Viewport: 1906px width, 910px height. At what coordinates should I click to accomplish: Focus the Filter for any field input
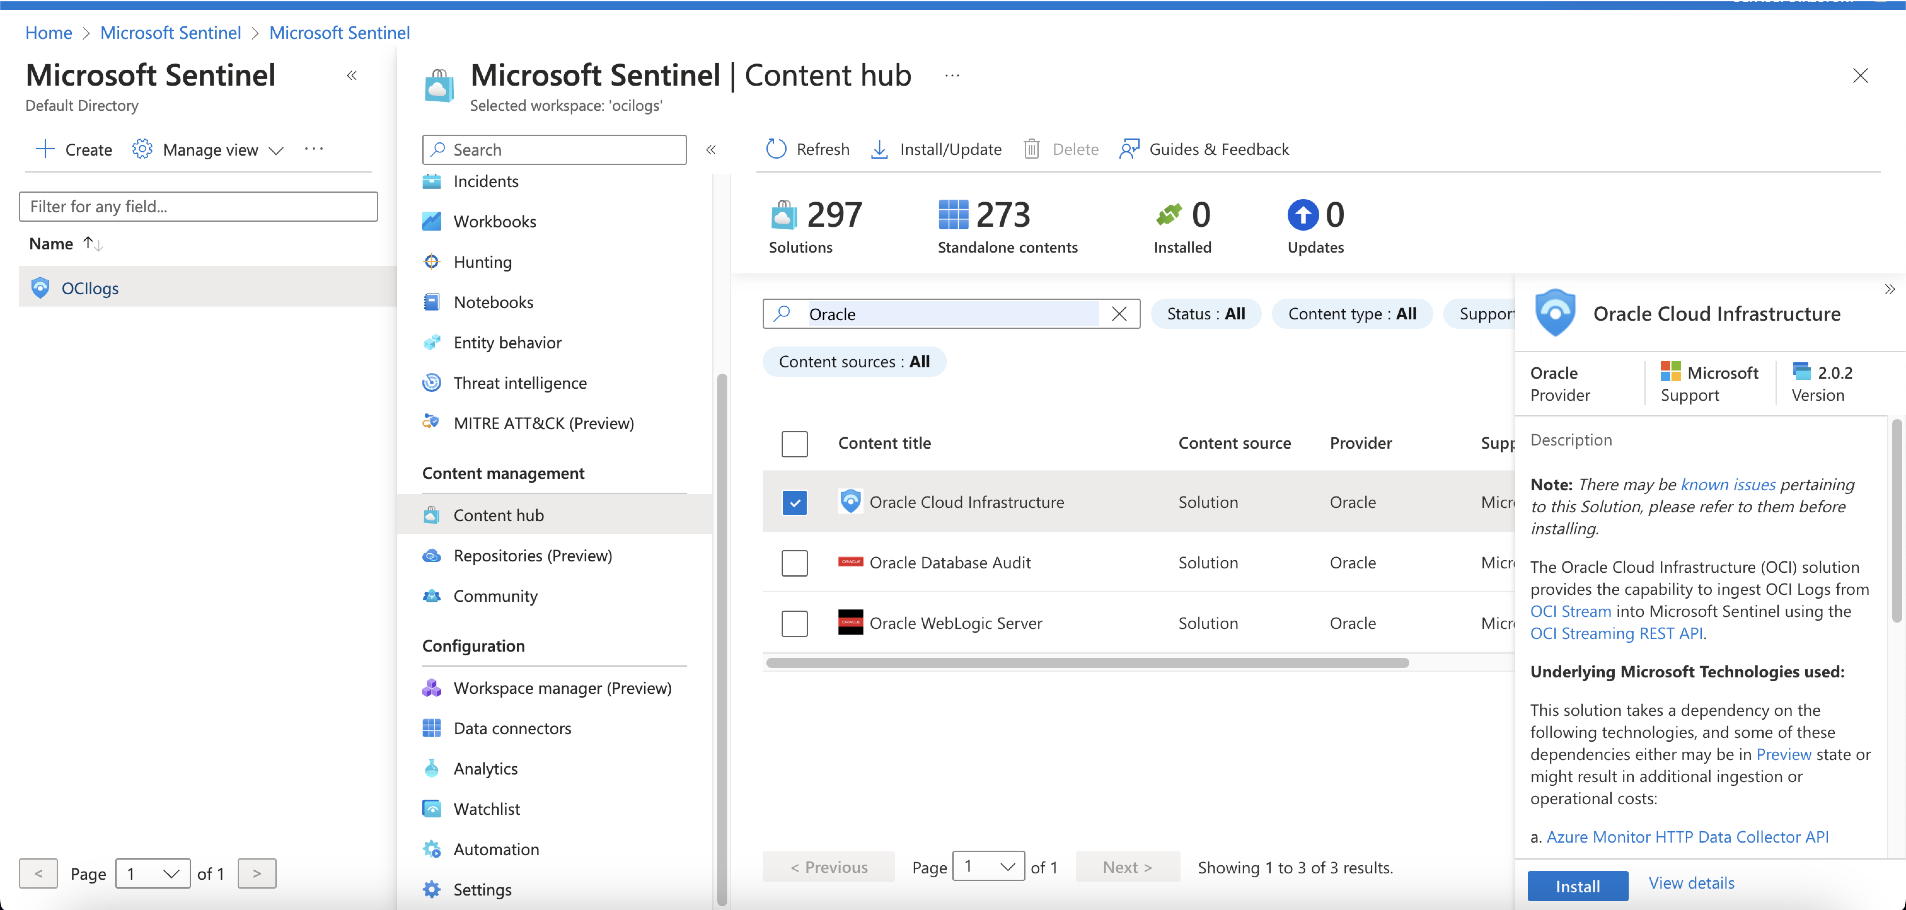coord(198,206)
